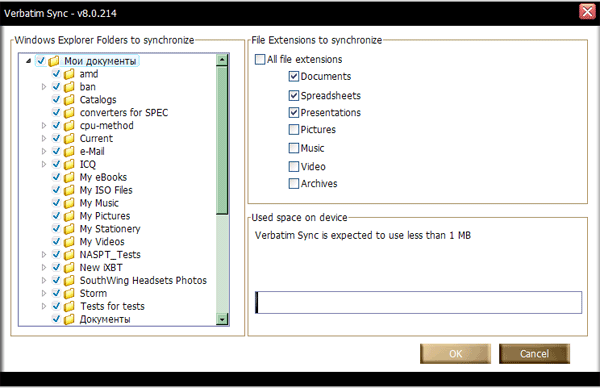Screen dimensions: 600x388
Task: Click the Документы folder icon
Action: 69,319
